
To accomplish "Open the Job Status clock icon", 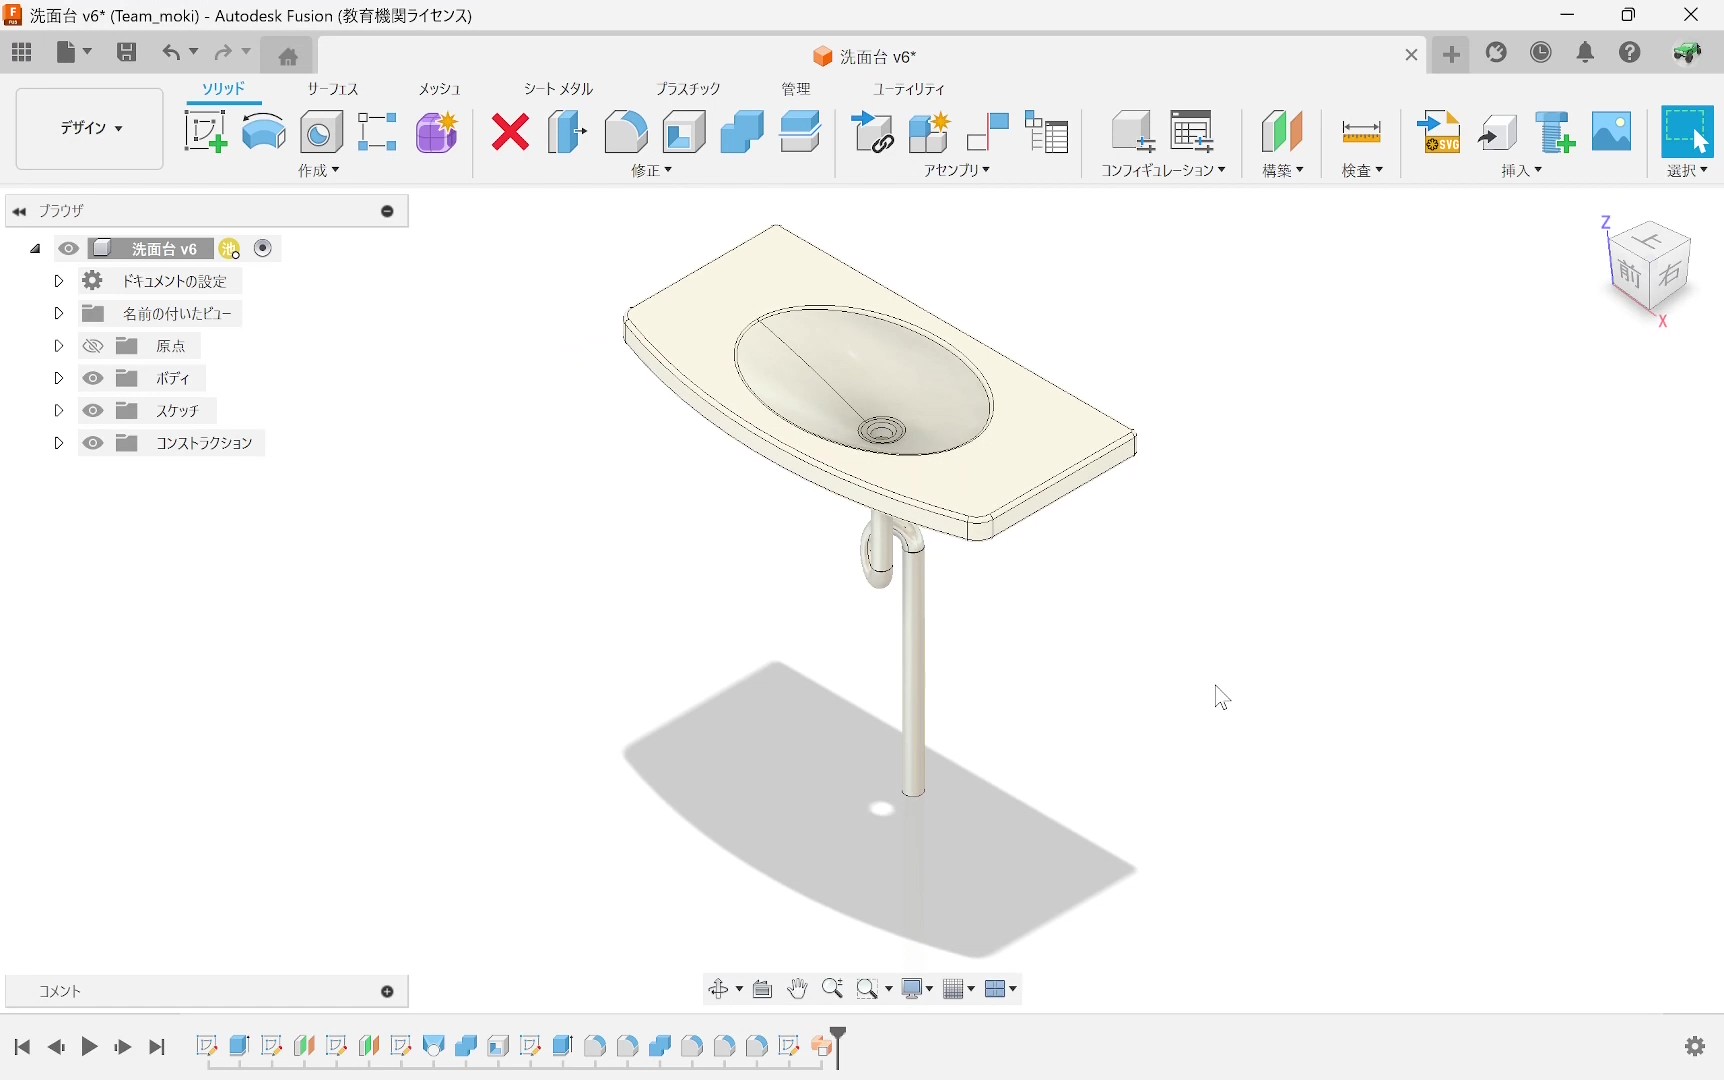I will pyautogui.click(x=1542, y=53).
